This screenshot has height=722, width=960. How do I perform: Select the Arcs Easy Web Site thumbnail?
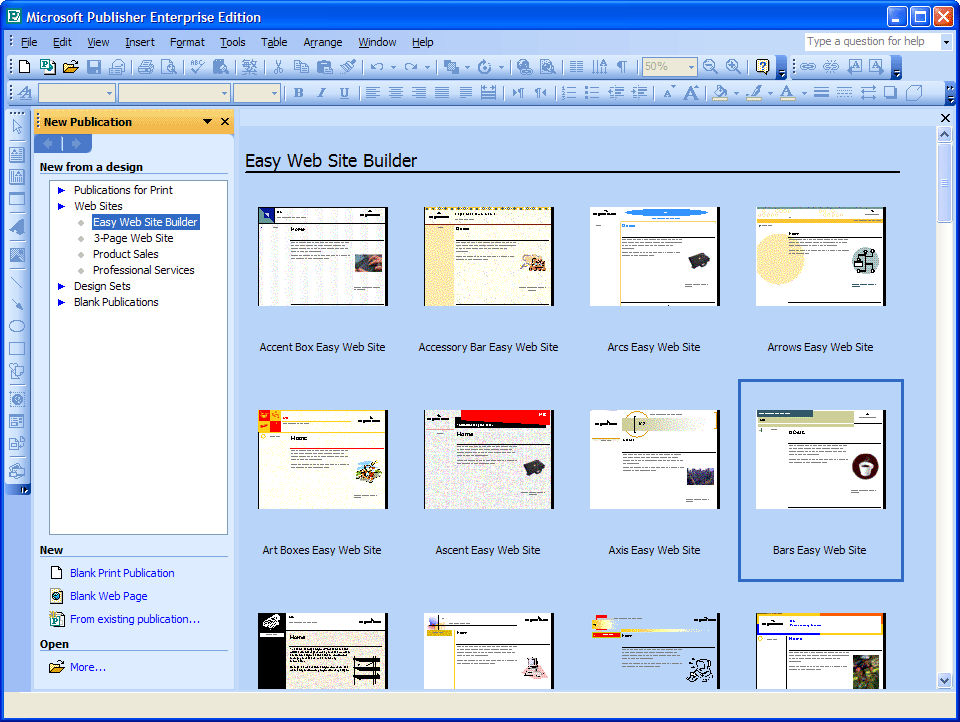tap(654, 256)
